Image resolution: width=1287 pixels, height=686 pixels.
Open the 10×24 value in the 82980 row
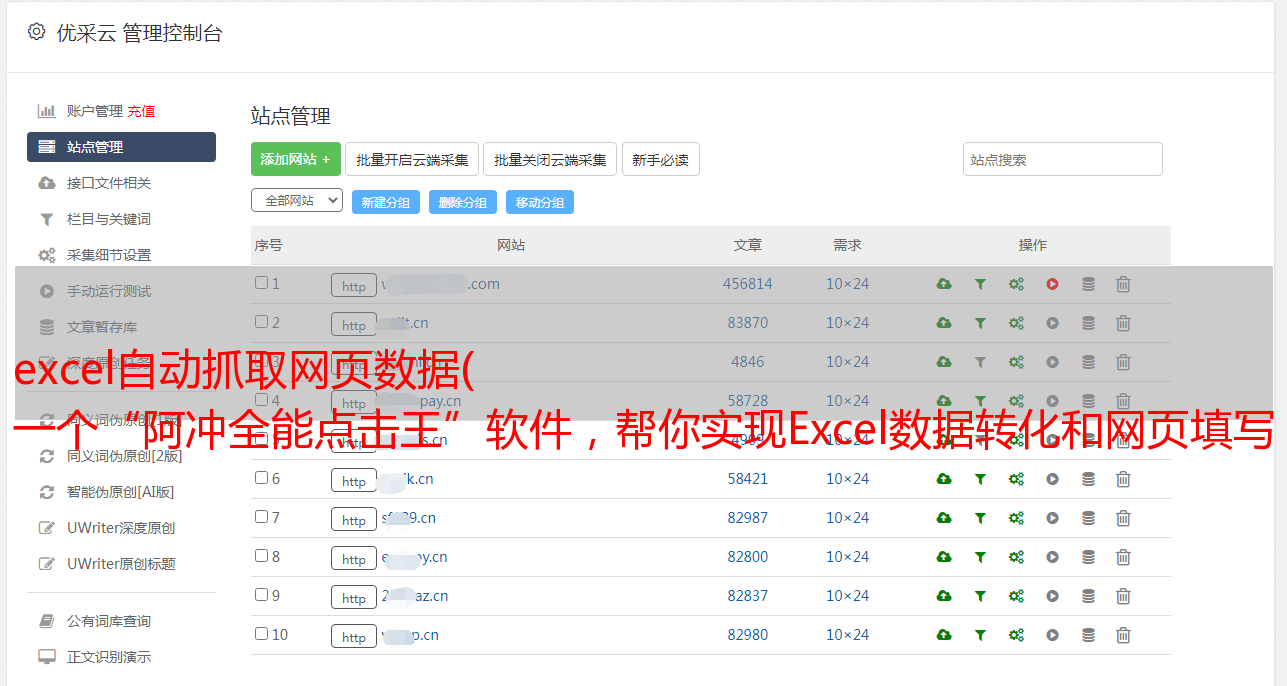click(847, 635)
